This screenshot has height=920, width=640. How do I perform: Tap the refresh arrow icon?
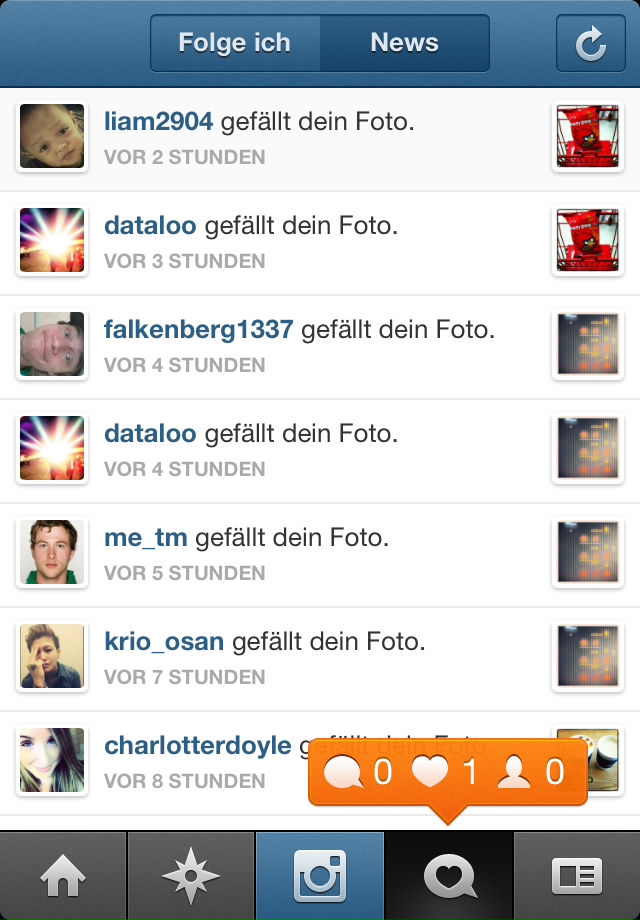click(590, 43)
